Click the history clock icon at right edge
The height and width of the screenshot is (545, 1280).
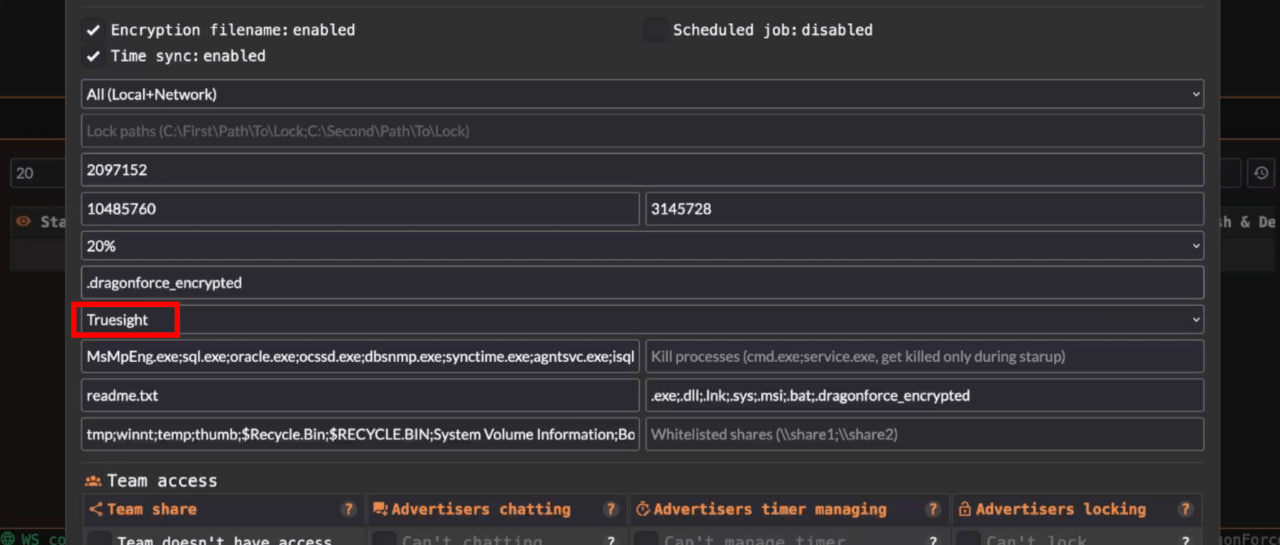tap(1261, 173)
